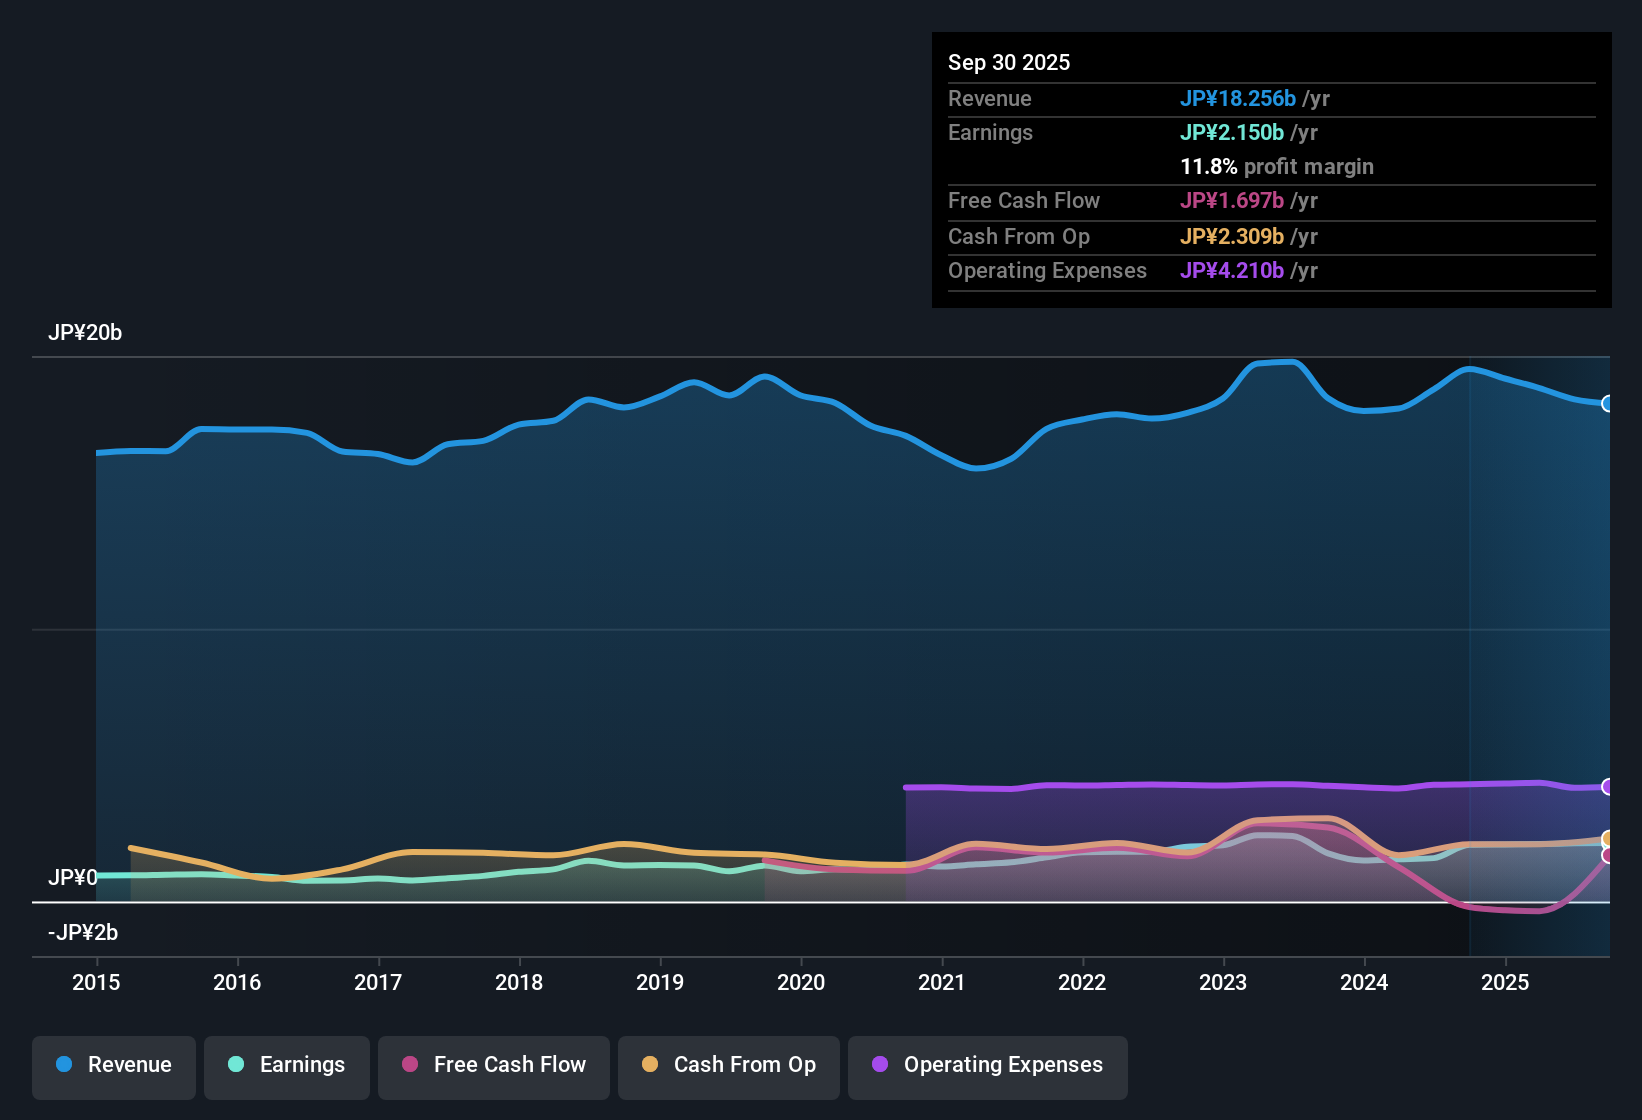Expand the Operating Expenses legend entry
Viewport: 1642px width, 1120px height.
pyautogui.click(x=987, y=1065)
